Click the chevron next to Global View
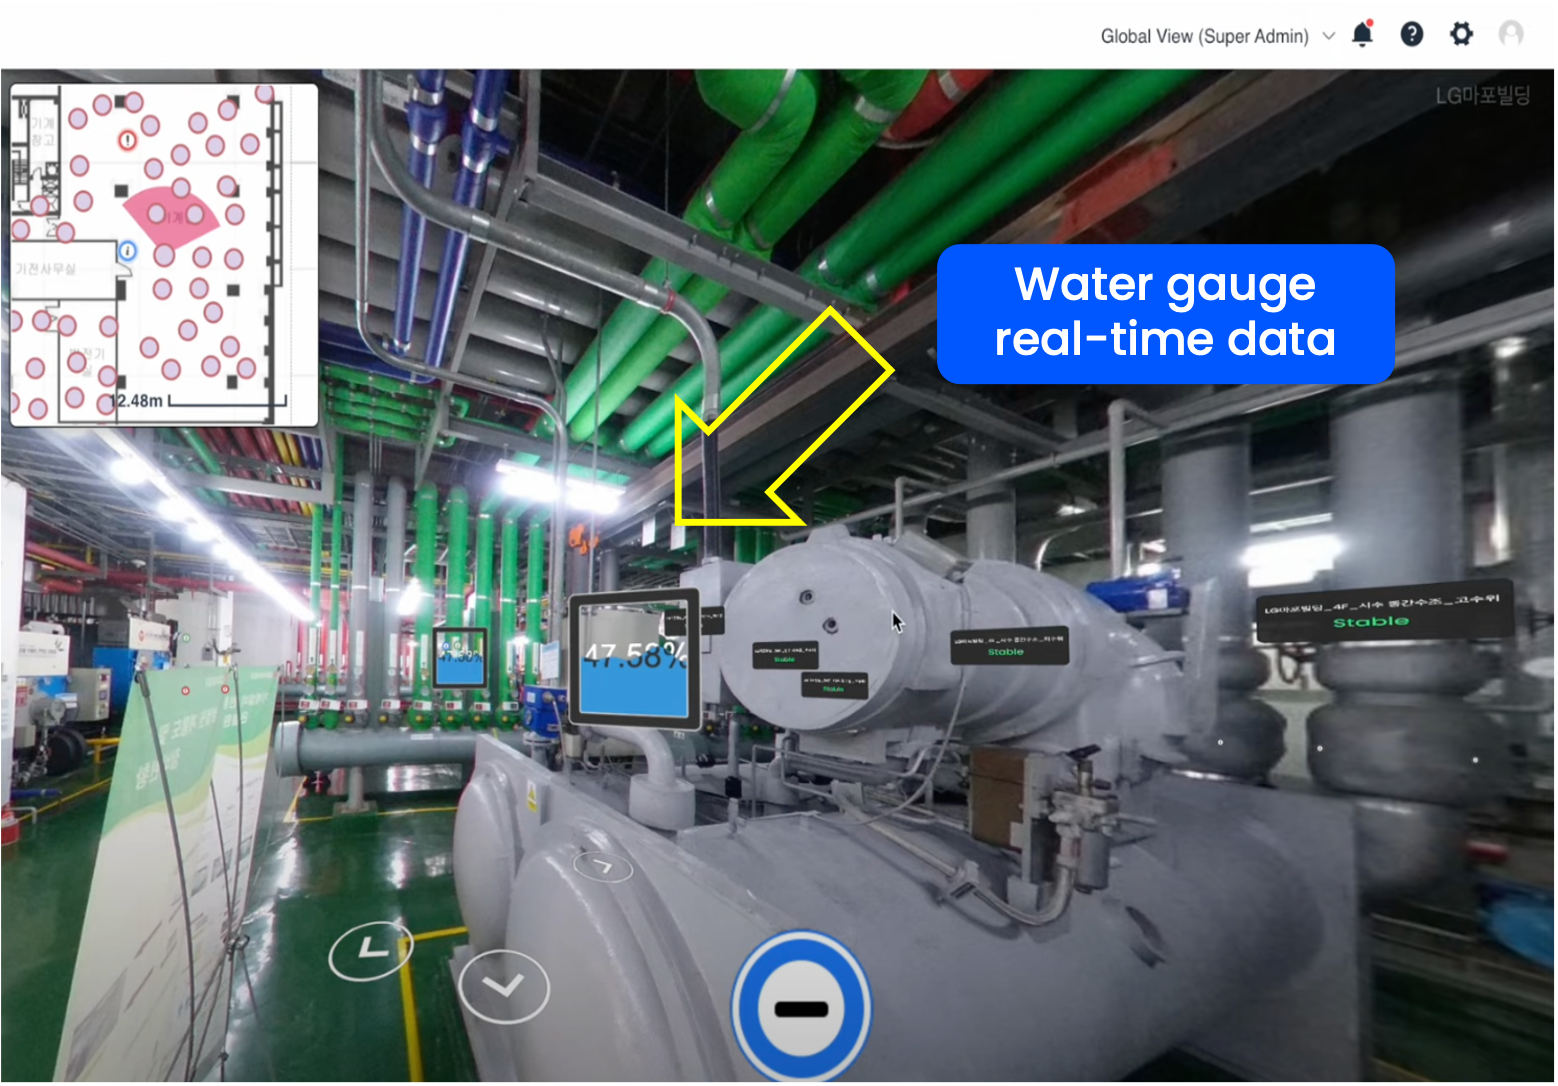This screenshot has width=1558, height=1086. click(x=1329, y=36)
